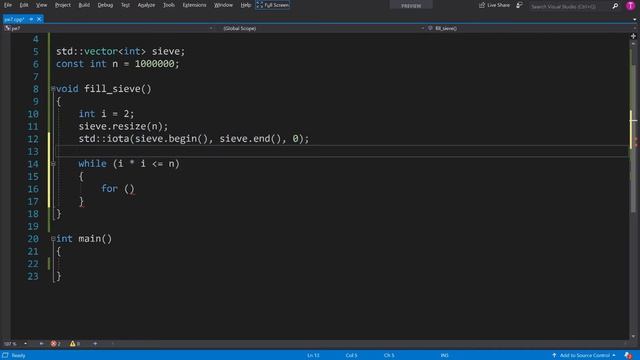Open the Analyze menu
Screen dimensions: 640x360
146,5
